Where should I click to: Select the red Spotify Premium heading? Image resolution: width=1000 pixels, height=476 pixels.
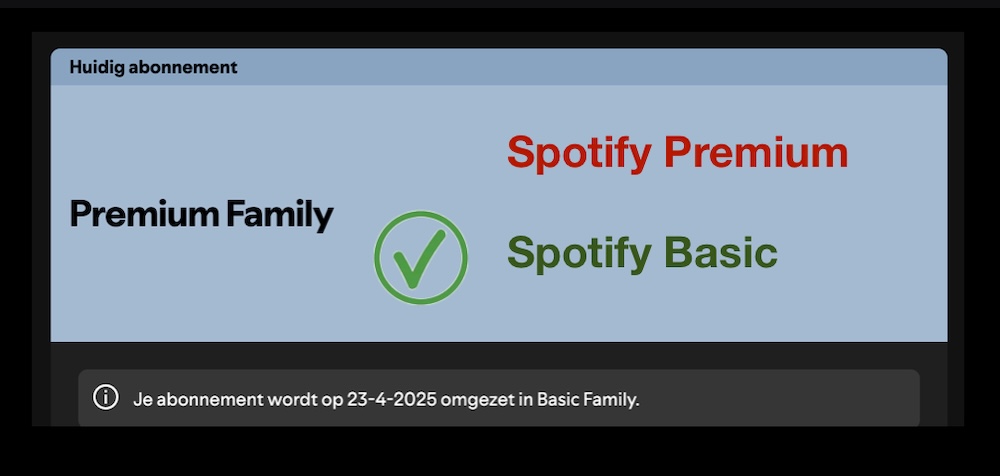(677, 153)
